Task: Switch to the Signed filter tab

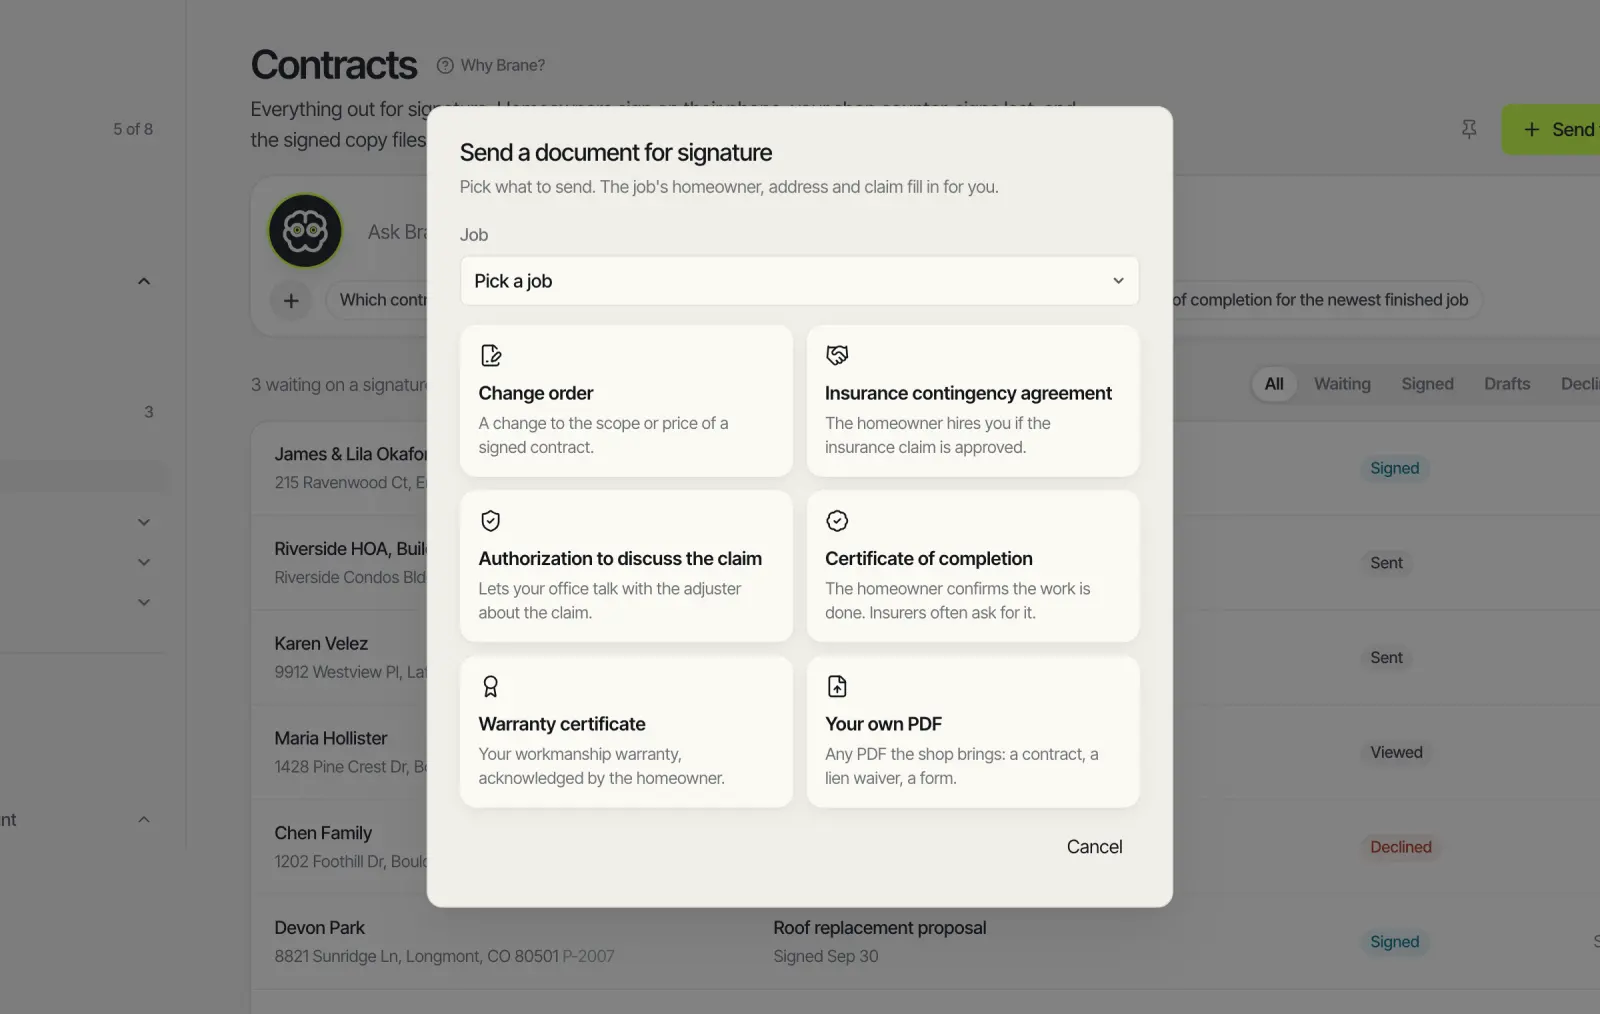Action: point(1427,384)
